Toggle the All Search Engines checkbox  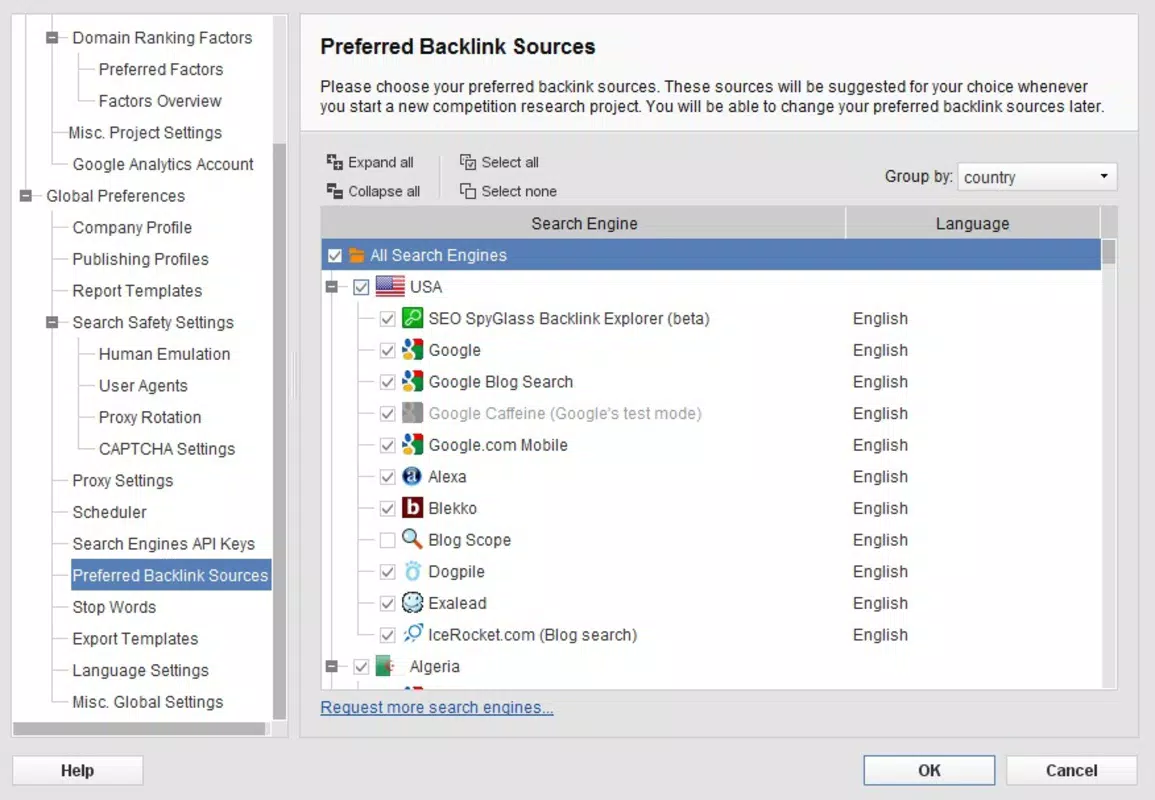point(334,256)
